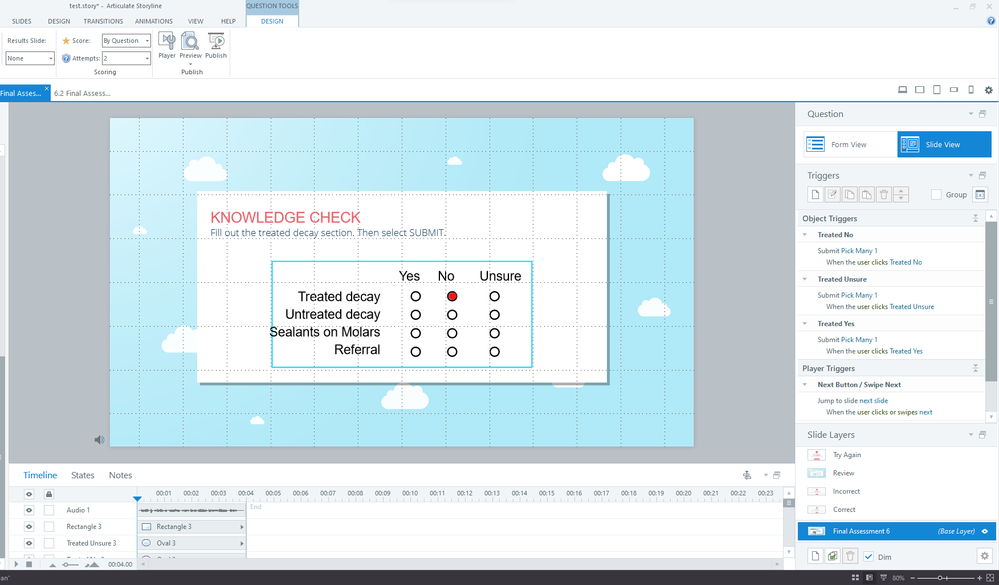Viewport: 999px width, 585px height.
Task: Toggle show/hide all timeline objects
Action: 29,494
